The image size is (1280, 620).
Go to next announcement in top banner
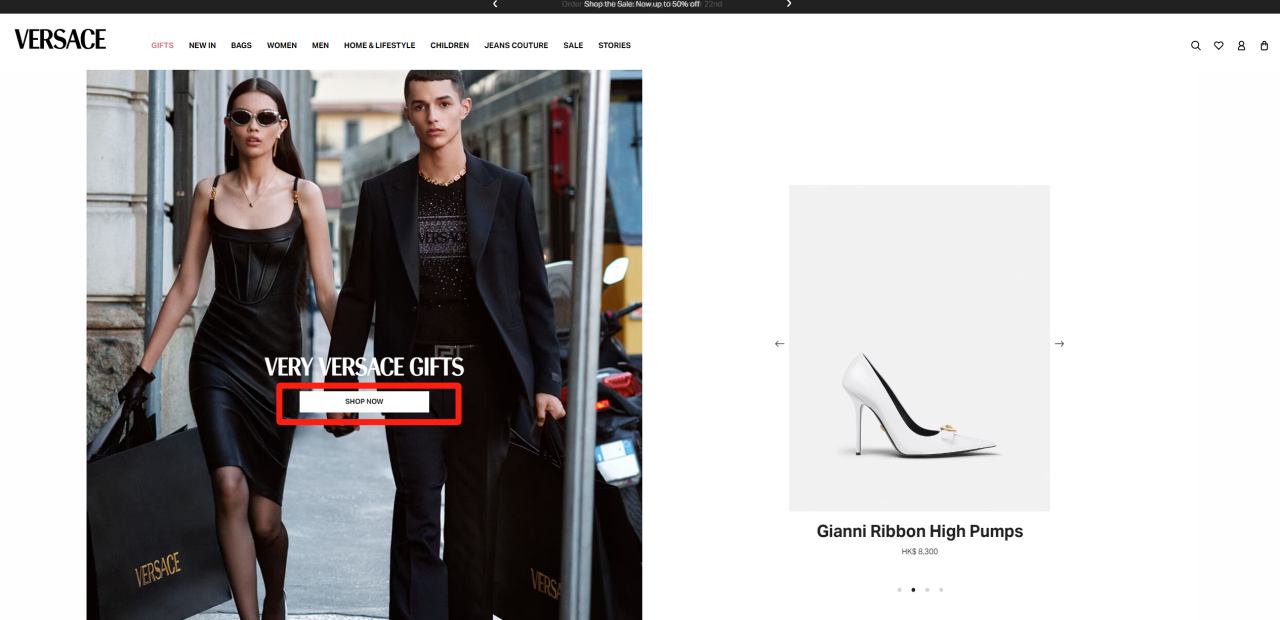click(788, 4)
